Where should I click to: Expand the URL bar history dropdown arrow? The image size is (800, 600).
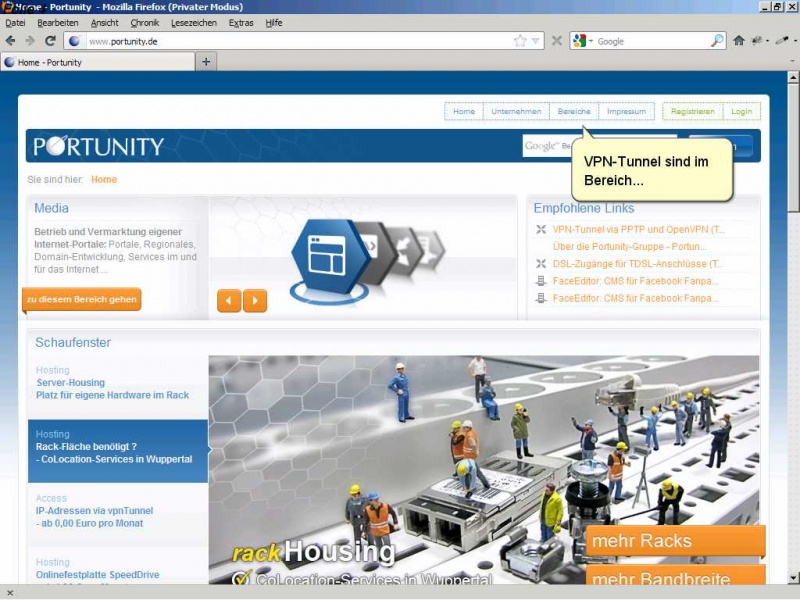pos(536,41)
